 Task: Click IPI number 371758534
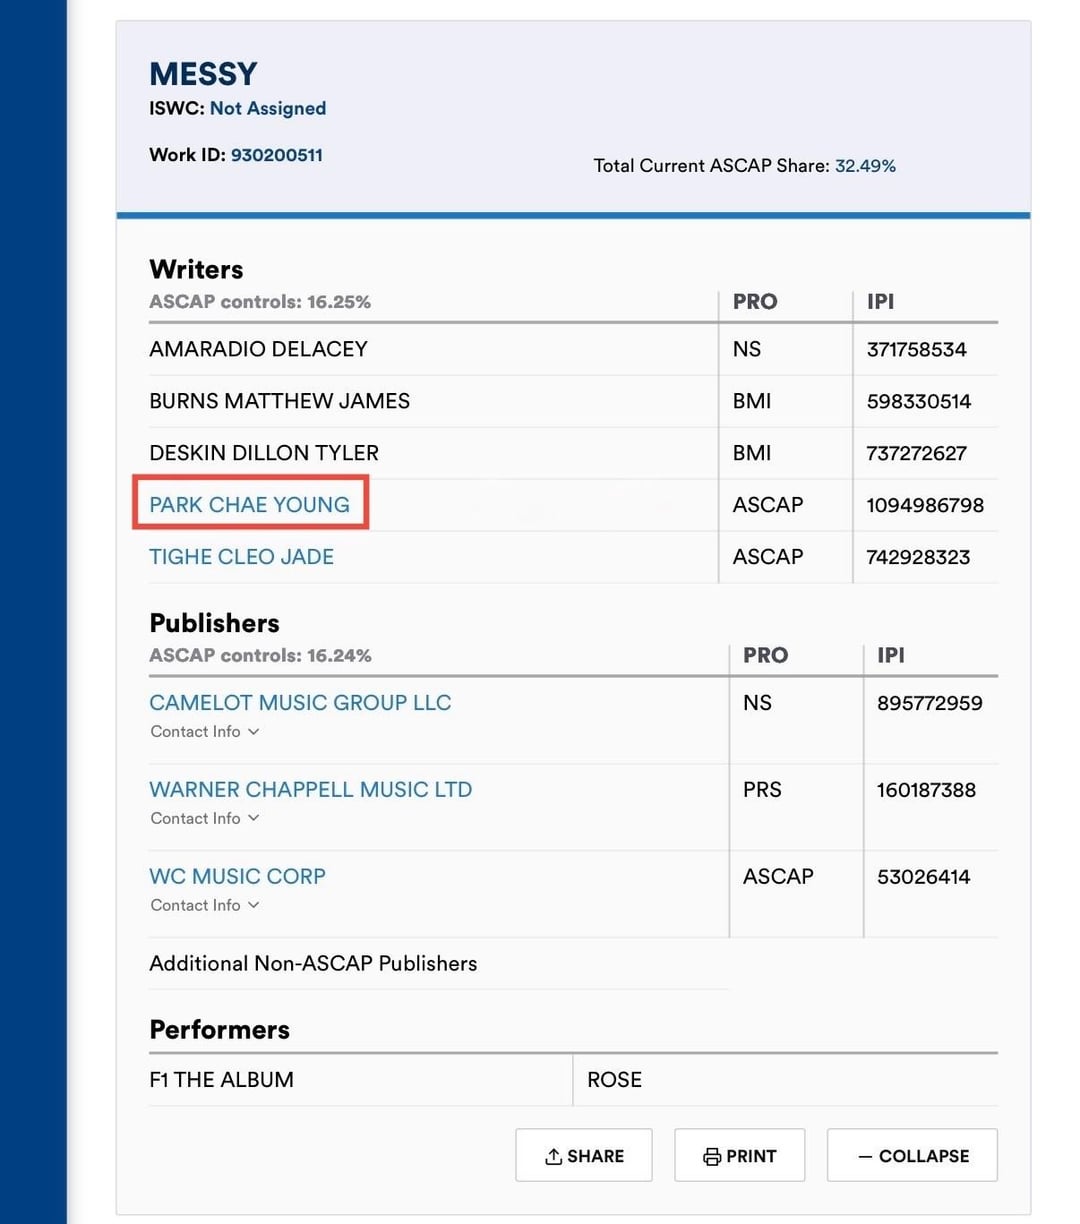[916, 350]
